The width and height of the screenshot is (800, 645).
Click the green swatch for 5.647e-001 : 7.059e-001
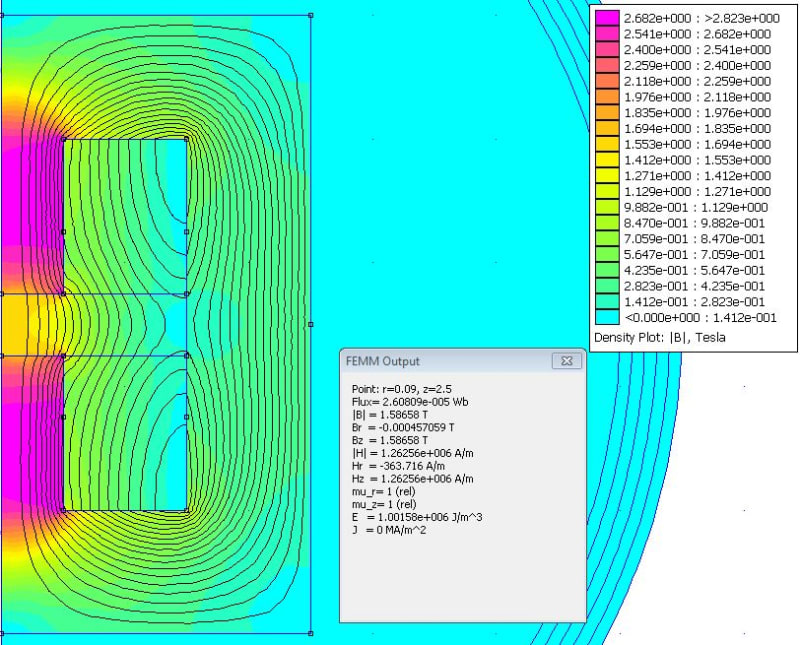click(x=607, y=255)
